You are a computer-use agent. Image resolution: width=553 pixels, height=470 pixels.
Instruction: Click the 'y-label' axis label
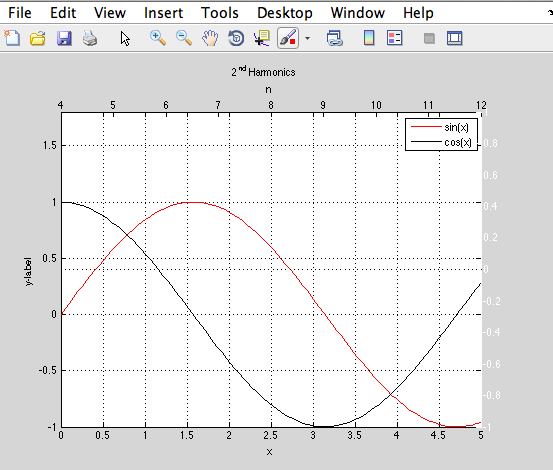click(28, 271)
